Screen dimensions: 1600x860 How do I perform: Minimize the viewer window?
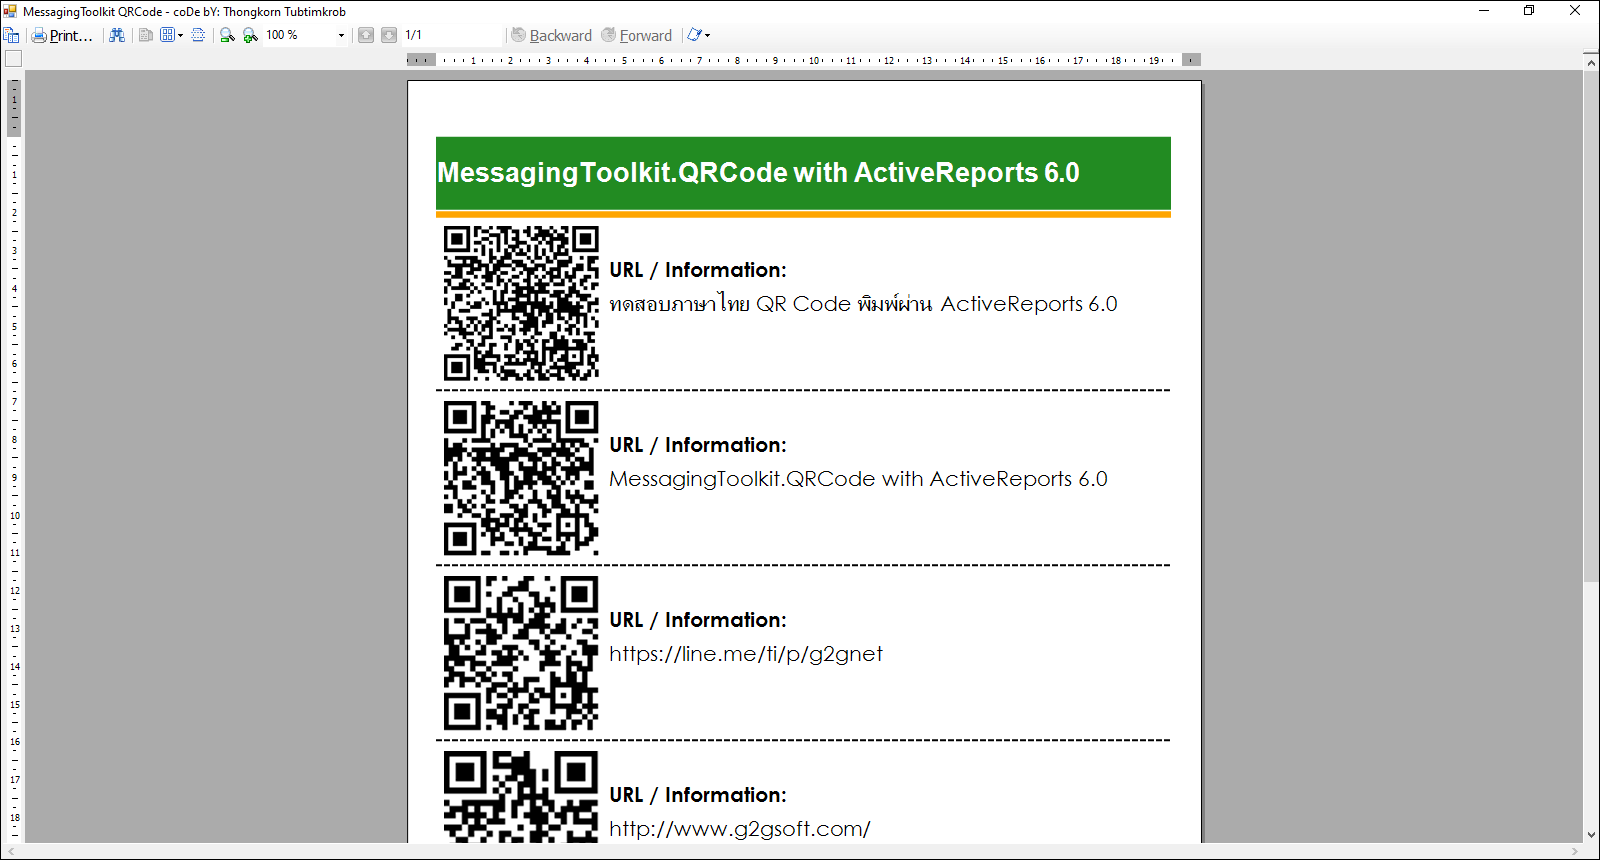coord(1484,11)
